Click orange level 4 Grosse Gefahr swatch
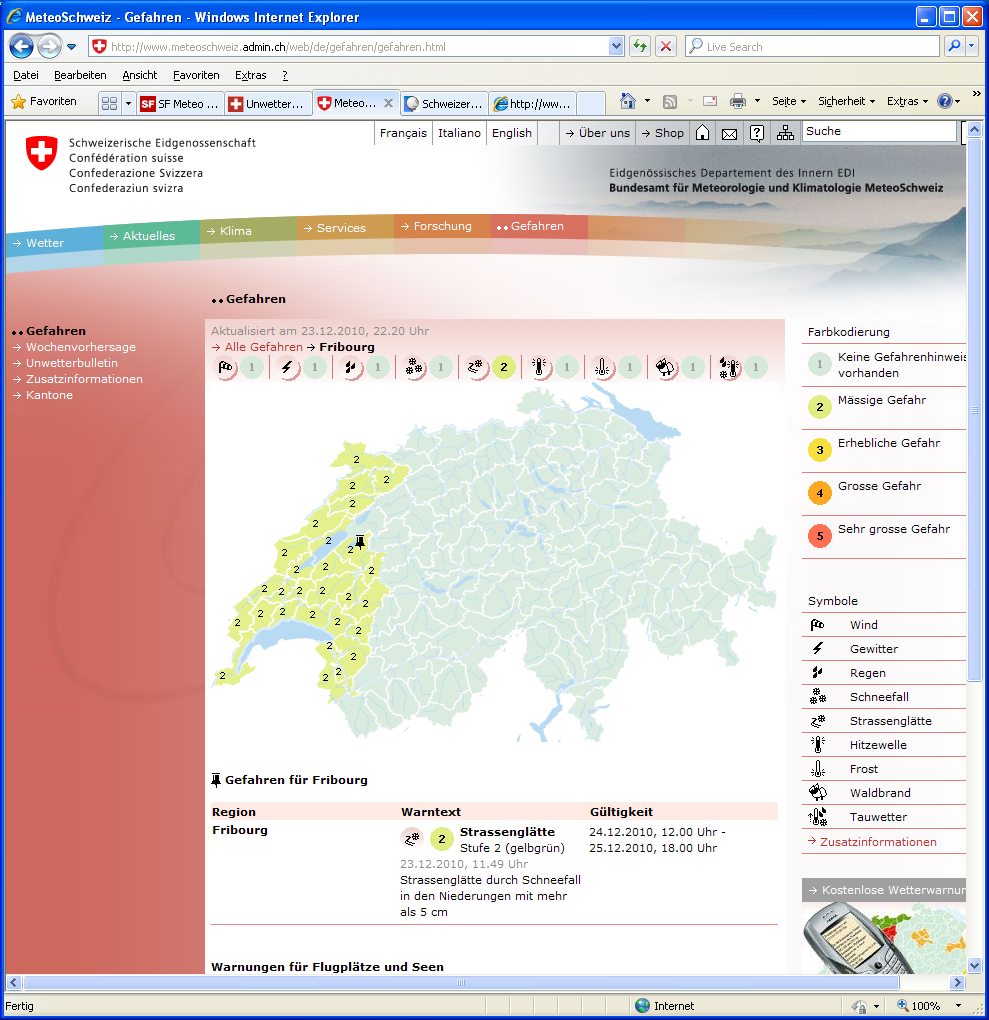The image size is (989, 1020). tap(820, 493)
